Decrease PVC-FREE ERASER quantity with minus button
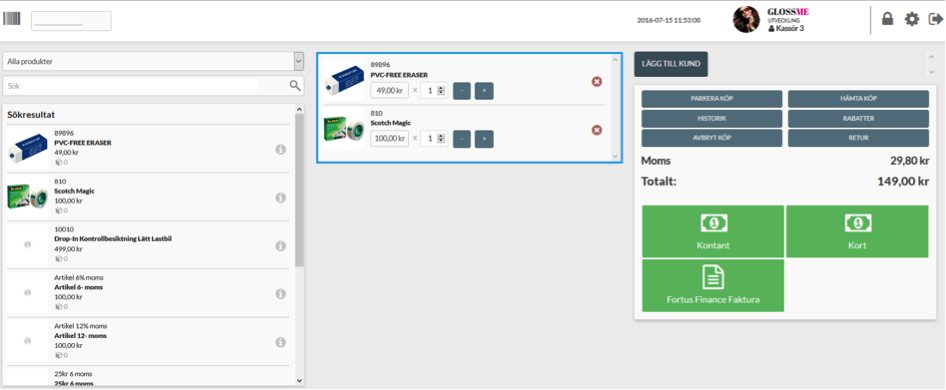This screenshot has height=390, width=946. (x=462, y=91)
